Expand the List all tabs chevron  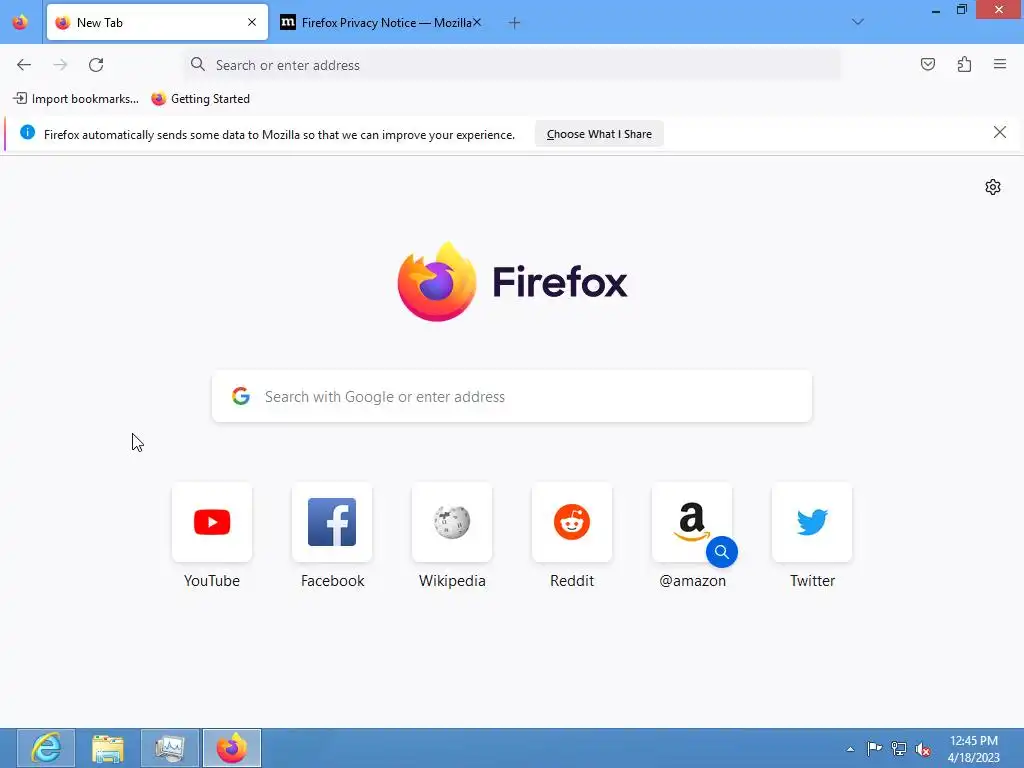click(858, 22)
